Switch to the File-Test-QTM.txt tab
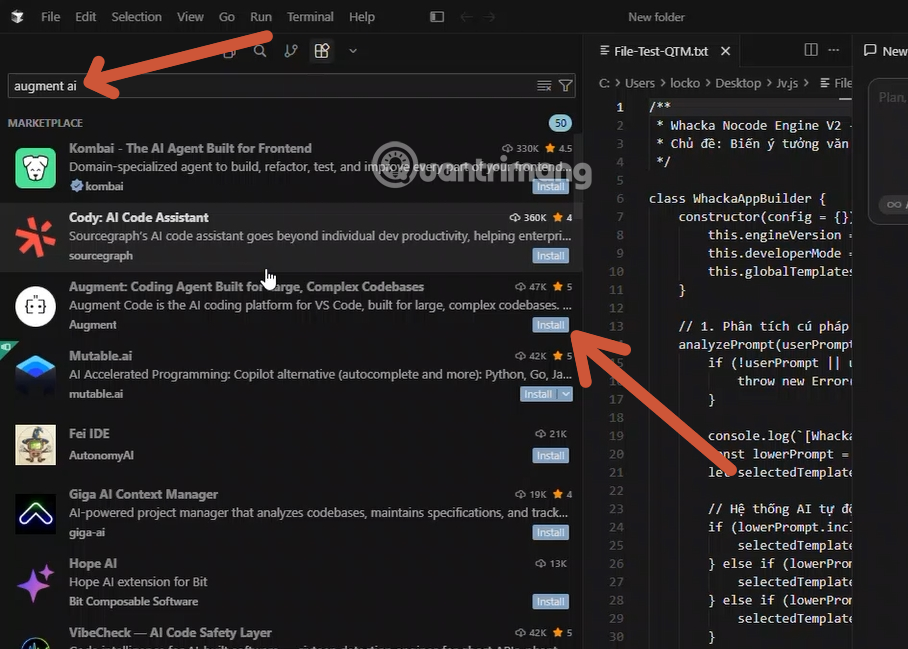Image resolution: width=908 pixels, height=649 pixels. (x=661, y=51)
